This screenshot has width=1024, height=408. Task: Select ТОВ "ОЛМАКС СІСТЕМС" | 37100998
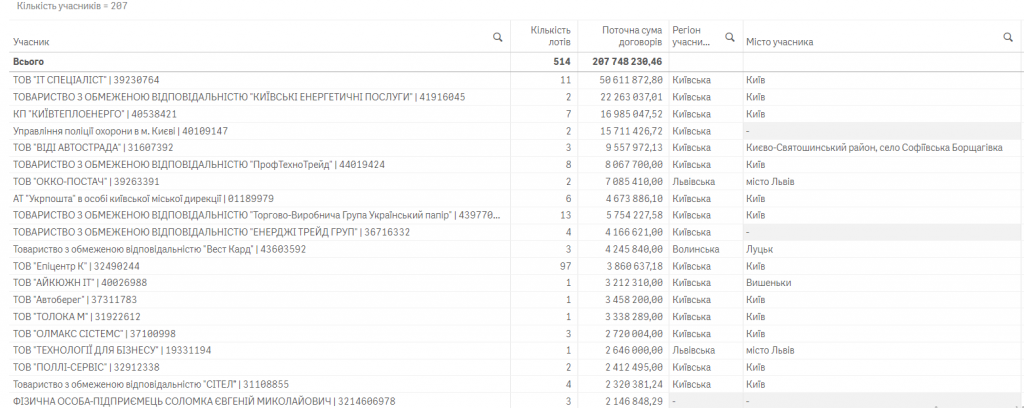pos(94,334)
